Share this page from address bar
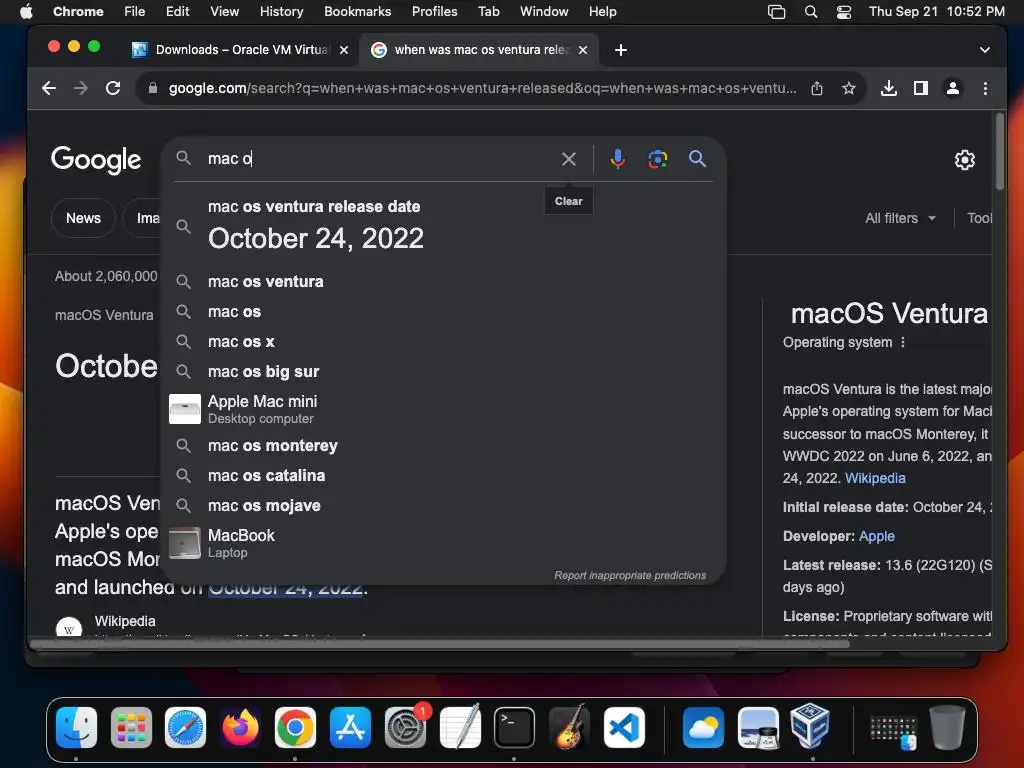Viewport: 1024px width, 768px height. pos(817,88)
